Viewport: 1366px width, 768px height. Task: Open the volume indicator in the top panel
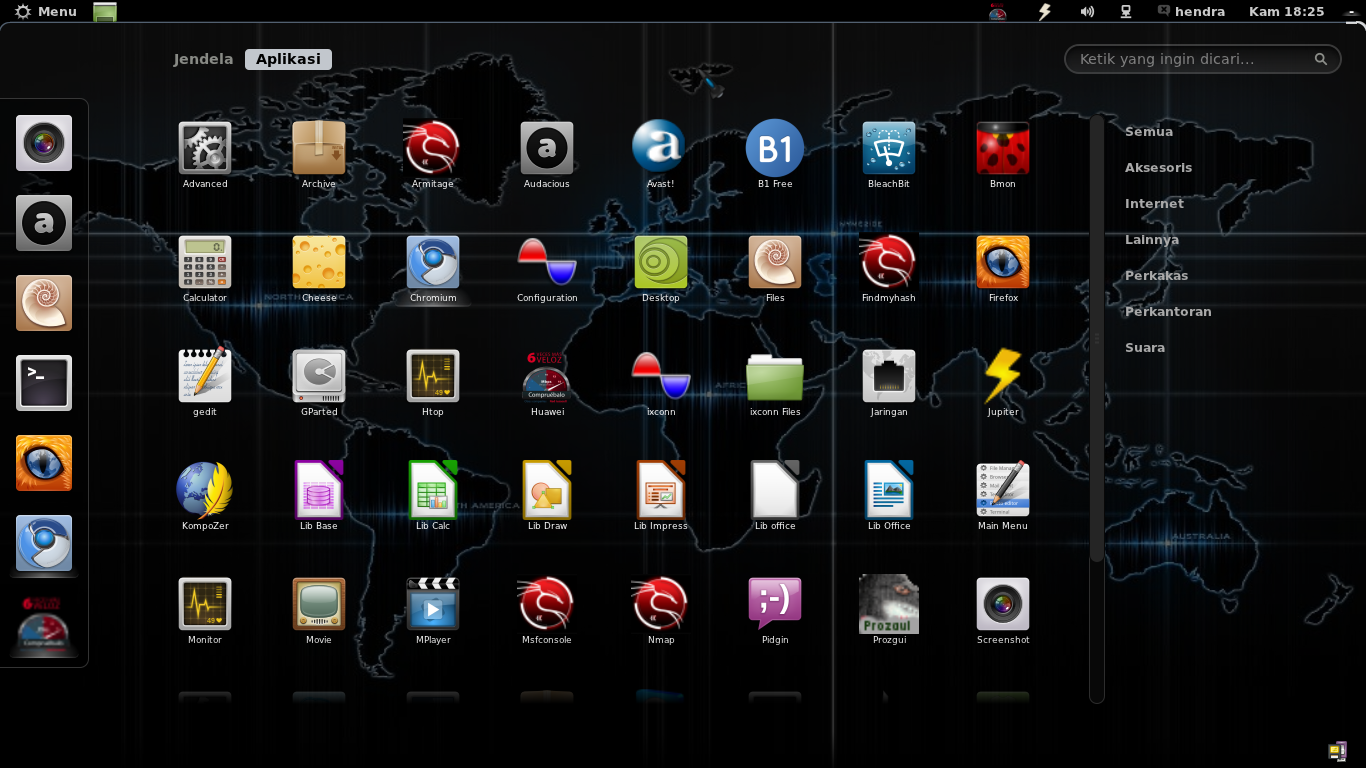pyautogui.click(x=1087, y=11)
